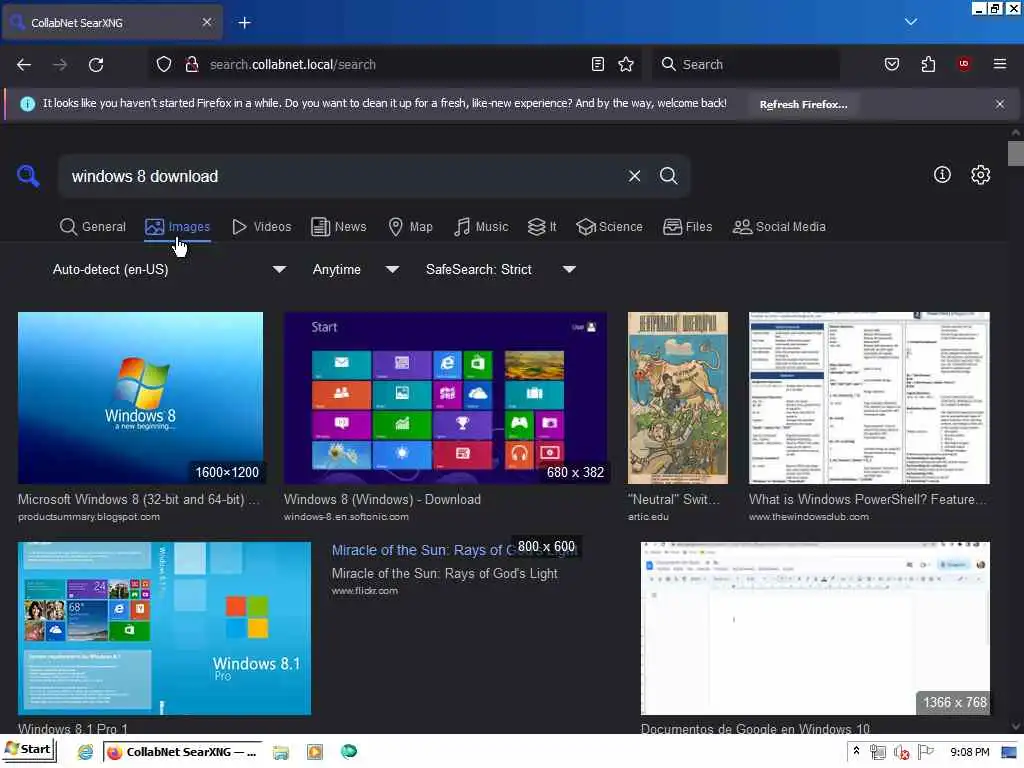The height and width of the screenshot is (768, 1024).
Task: Open the Windows PowerShell features thumbnail
Action: (x=869, y=398)
